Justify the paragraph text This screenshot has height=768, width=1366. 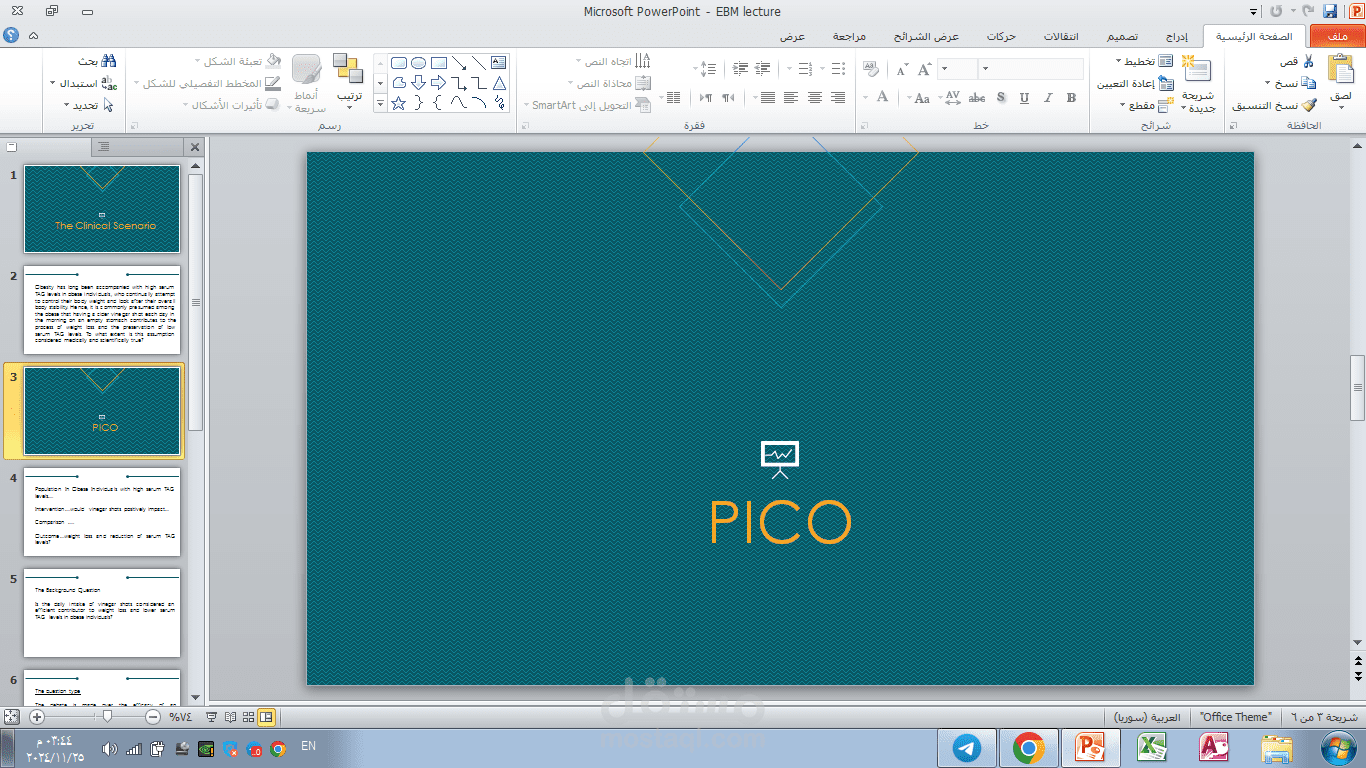click(x=767, y=98)
